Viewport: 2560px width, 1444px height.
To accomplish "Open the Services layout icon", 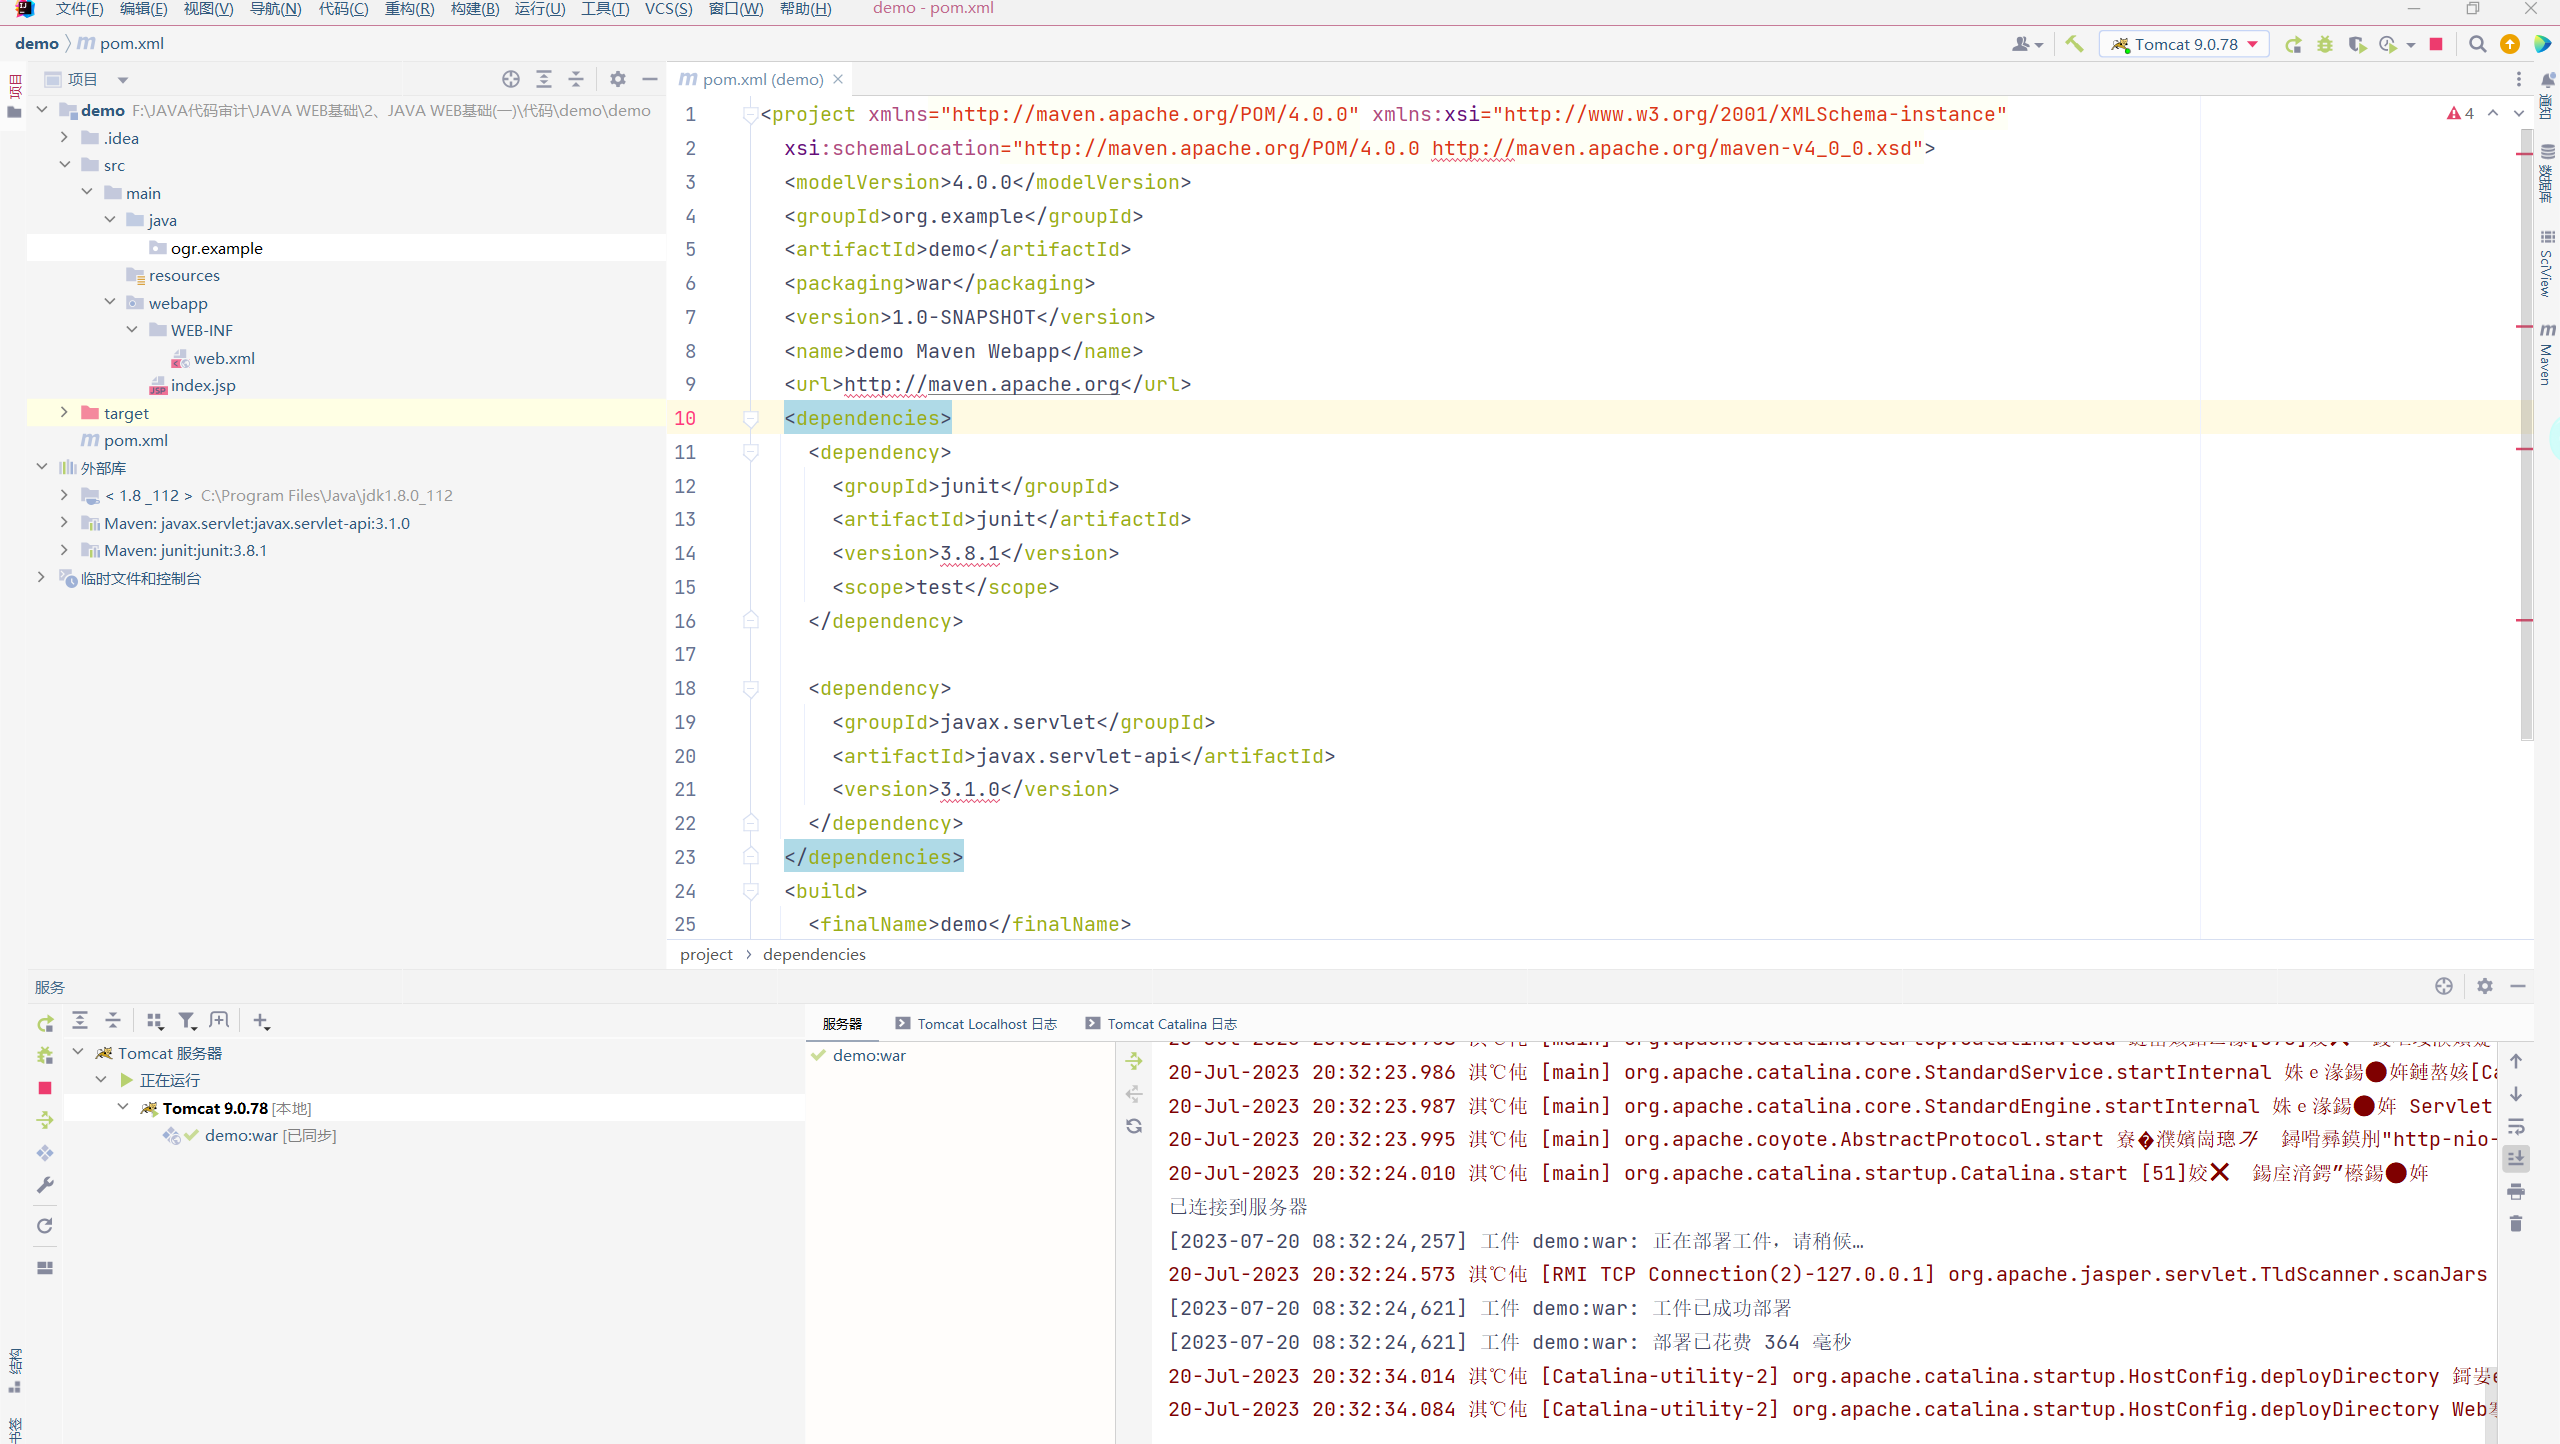I will (x=45, y=1268).
